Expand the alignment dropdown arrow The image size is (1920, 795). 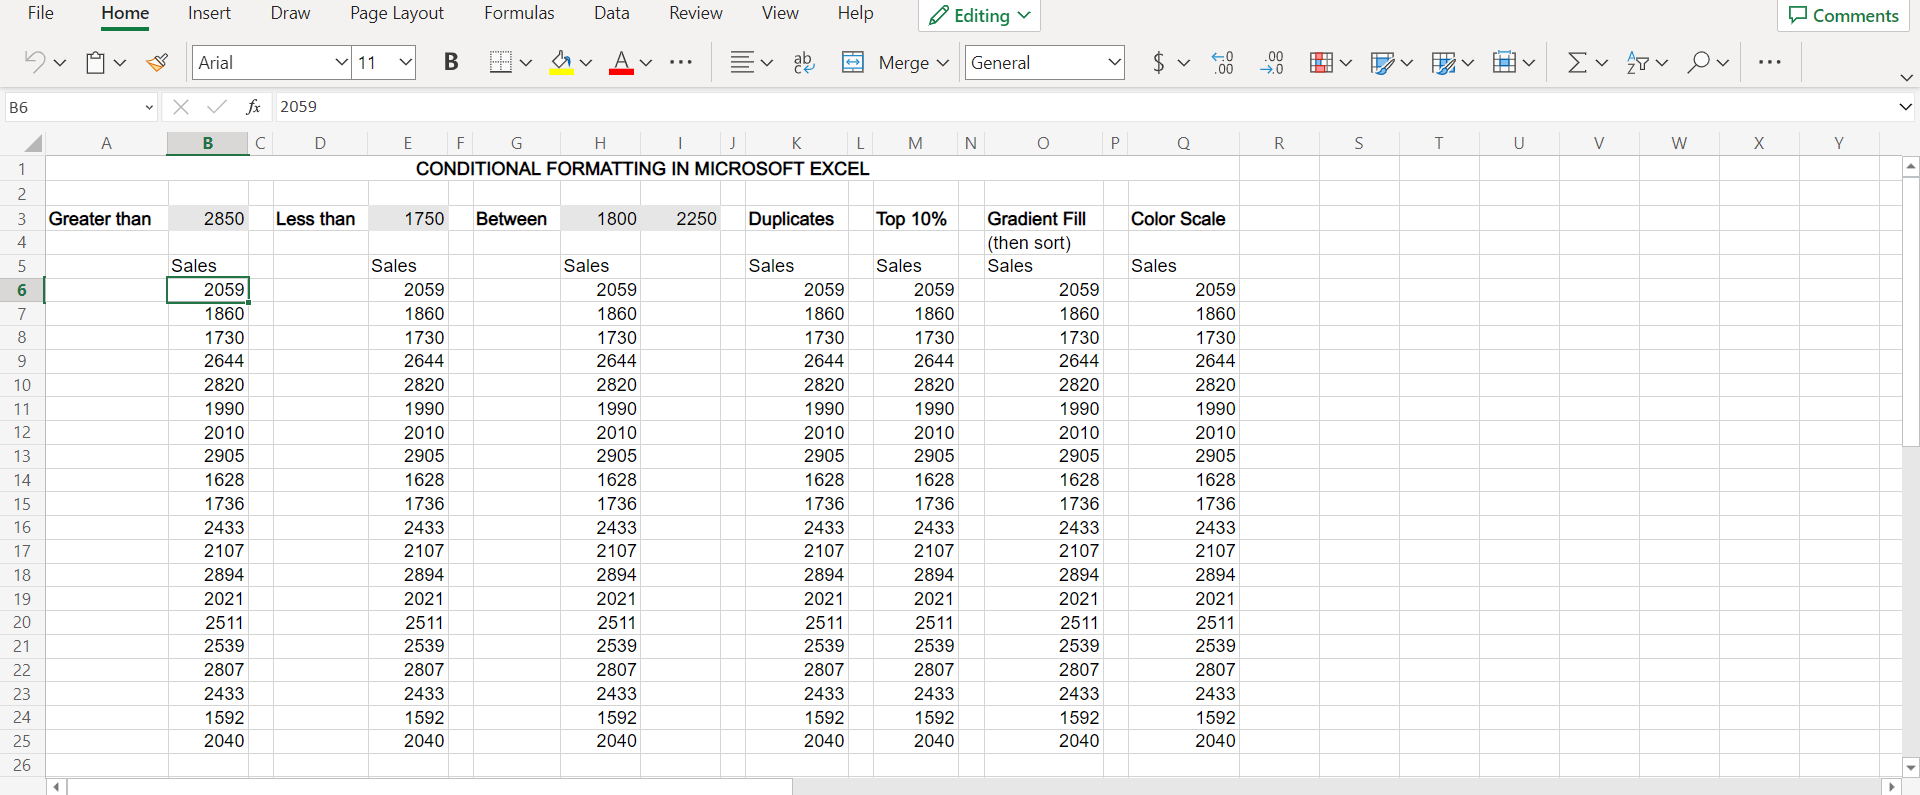[767, 63]
